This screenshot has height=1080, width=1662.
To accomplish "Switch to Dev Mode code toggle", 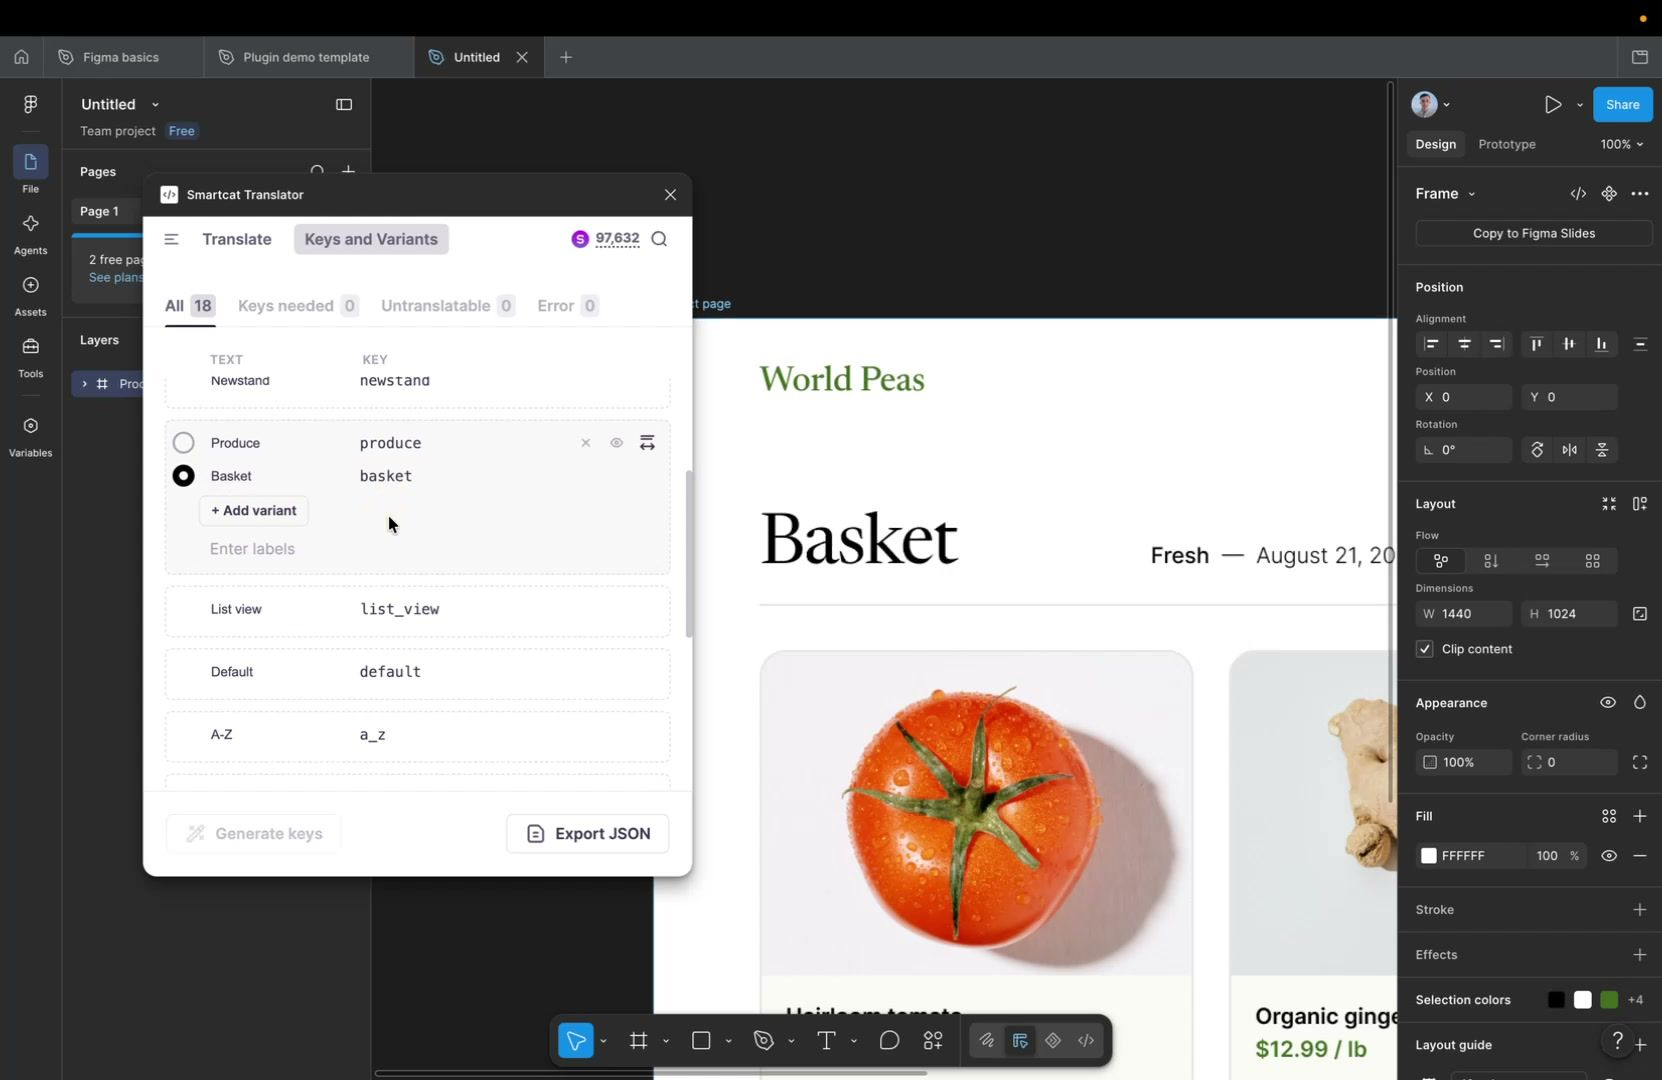I will point(1087,1041).
